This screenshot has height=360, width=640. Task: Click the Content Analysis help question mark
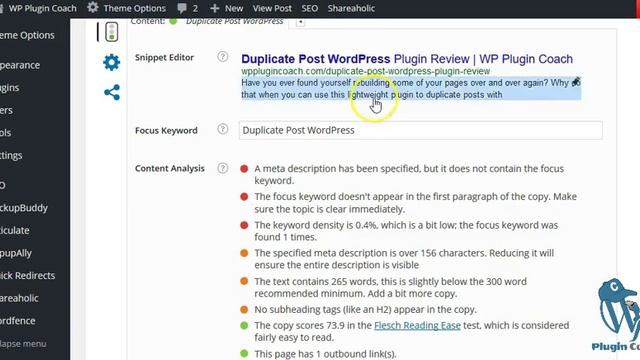tap(222, 168)
